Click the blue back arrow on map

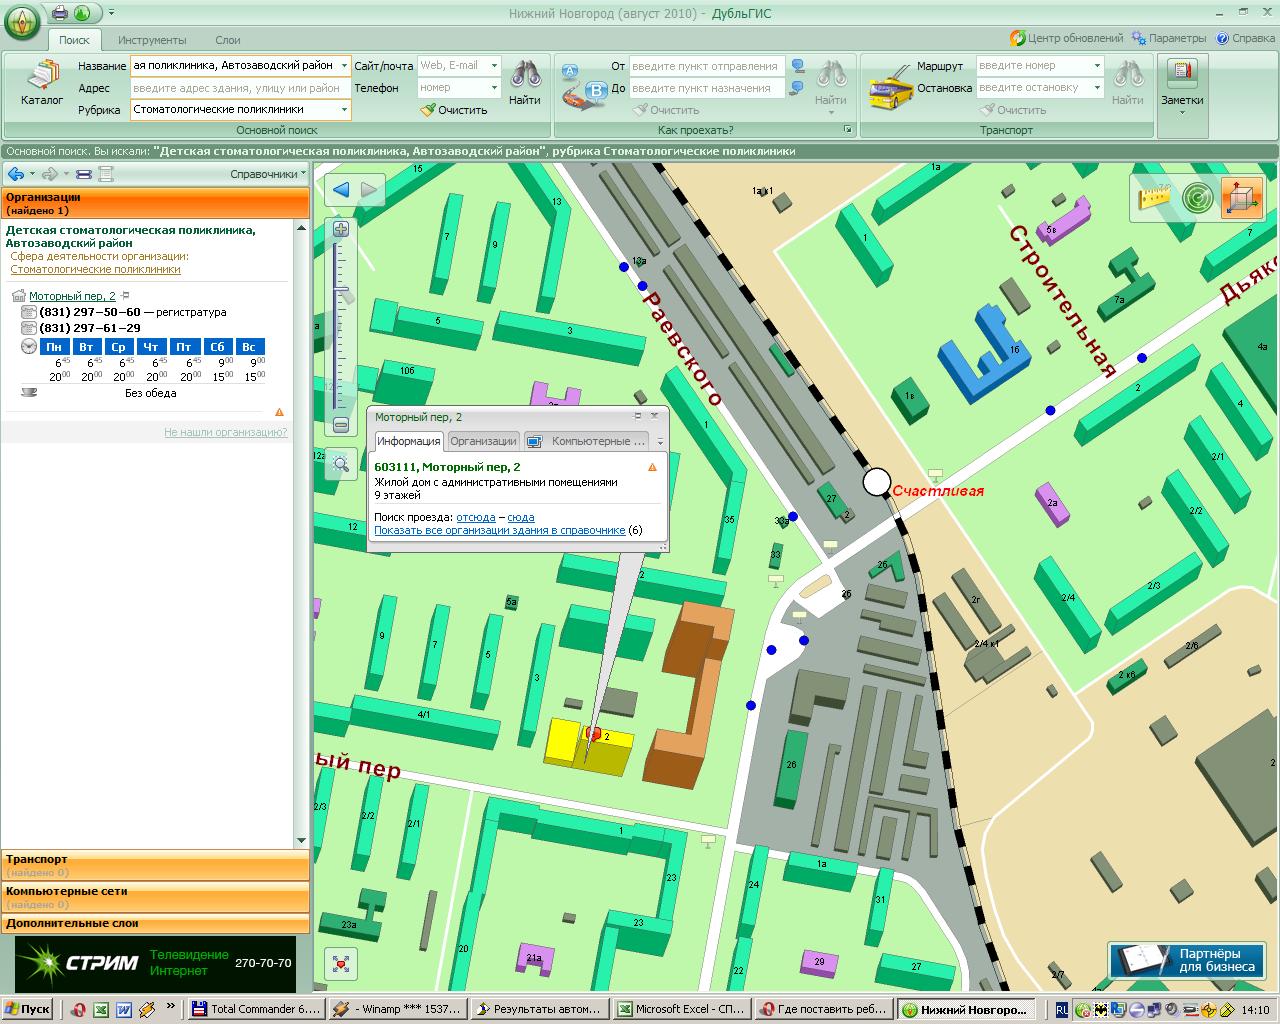tap(342, 189)
